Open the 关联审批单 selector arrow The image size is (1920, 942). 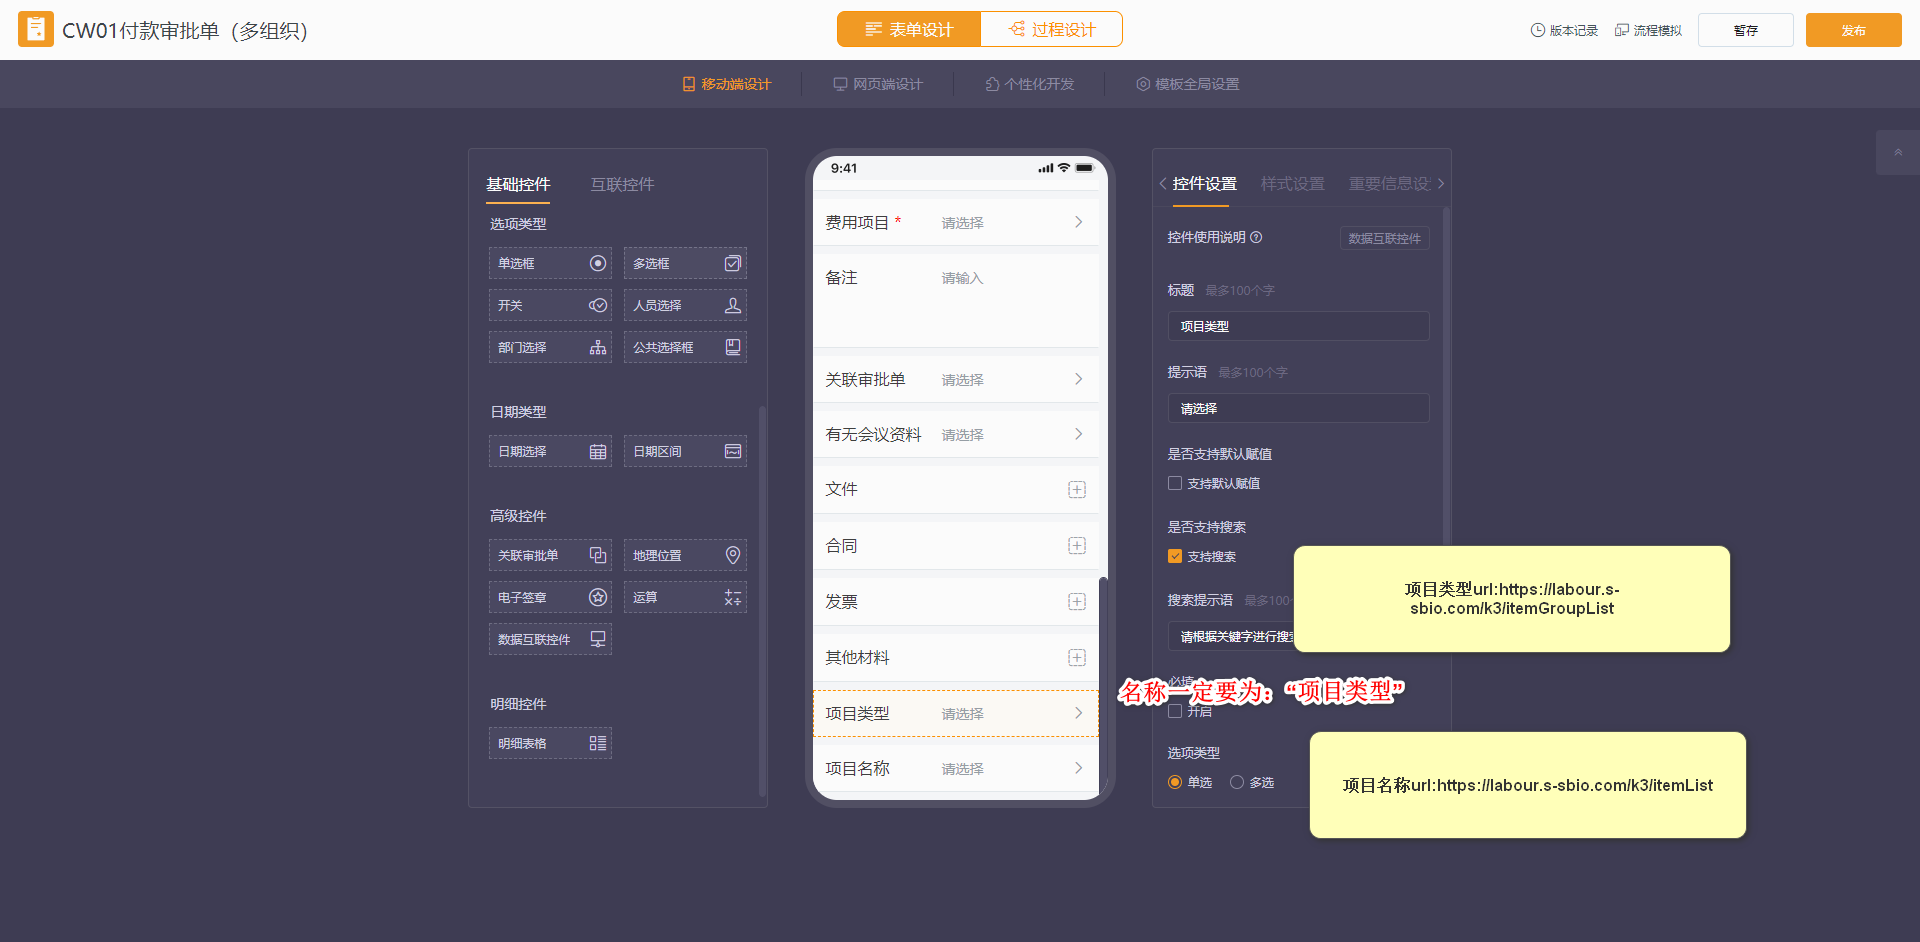(x=1078, y=379)
